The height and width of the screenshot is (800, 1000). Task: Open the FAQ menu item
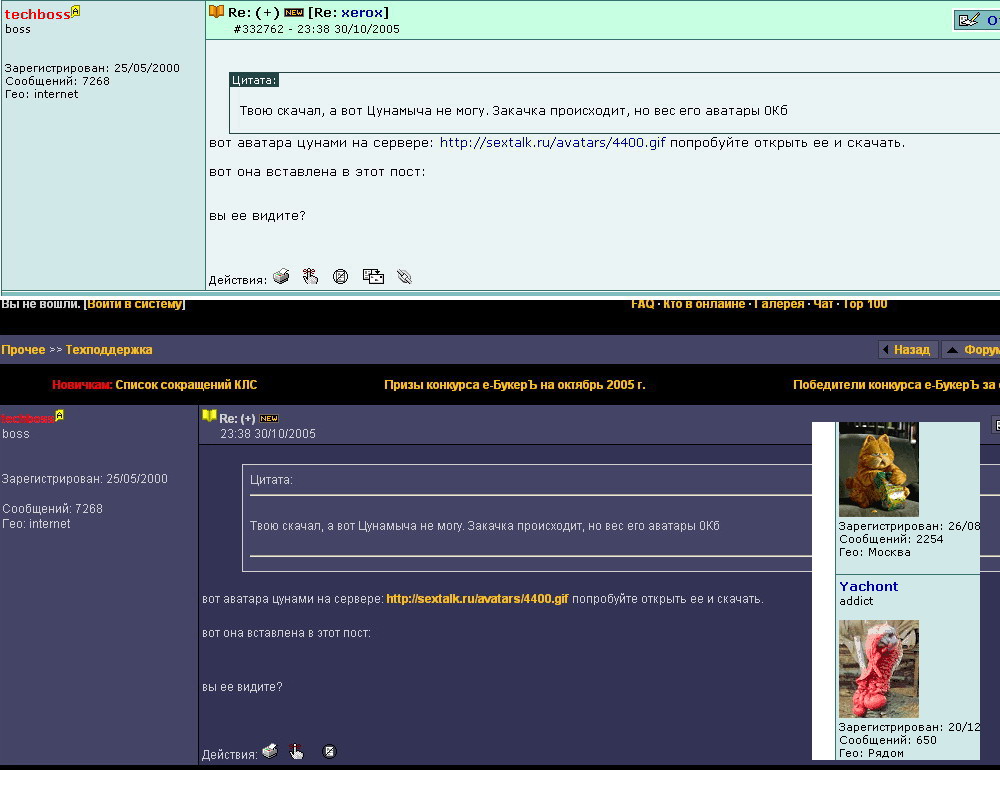642,304
